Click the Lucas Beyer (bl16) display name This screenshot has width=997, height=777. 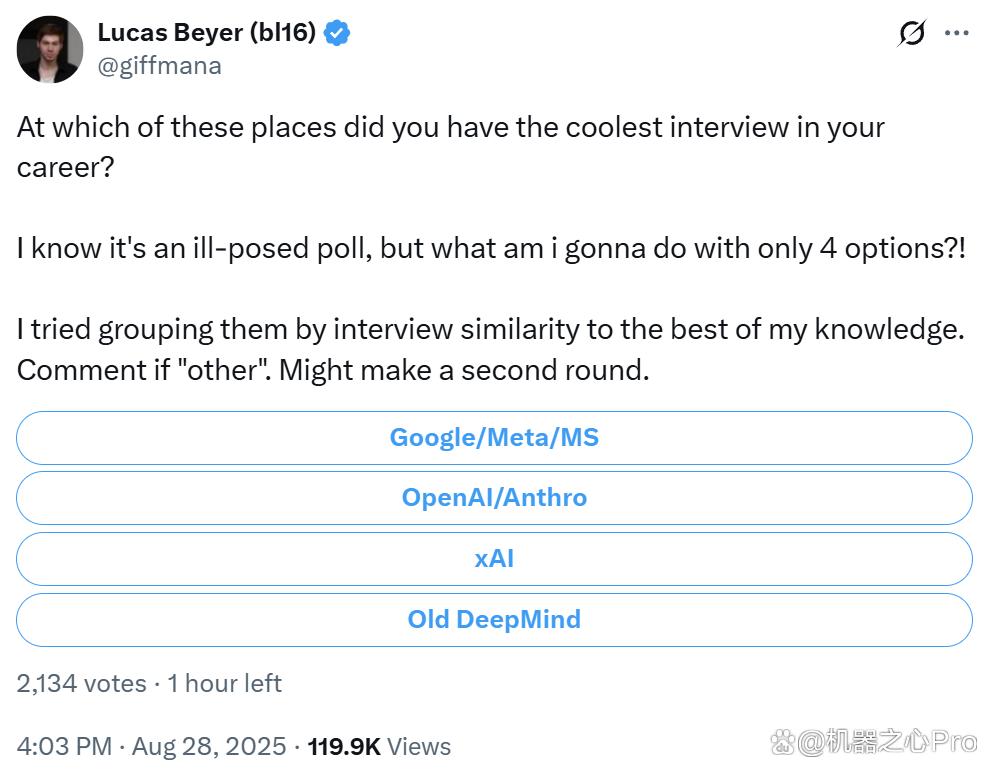pyautogui.click(x=207, y=32)
